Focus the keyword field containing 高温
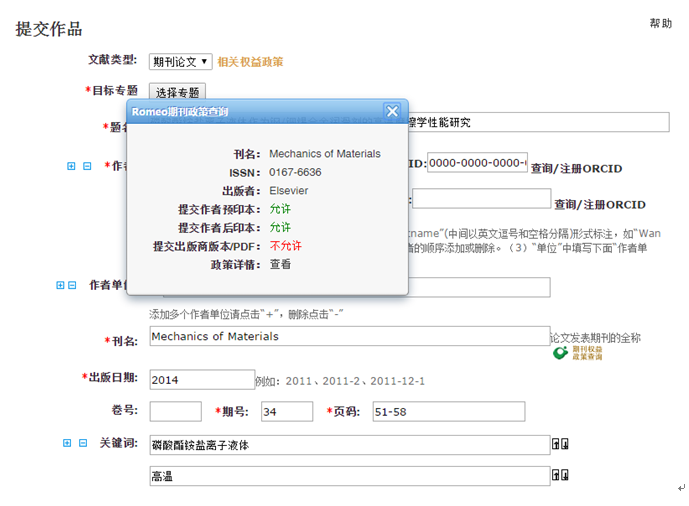This screenshot has width=689, height=506. (350, 476)
